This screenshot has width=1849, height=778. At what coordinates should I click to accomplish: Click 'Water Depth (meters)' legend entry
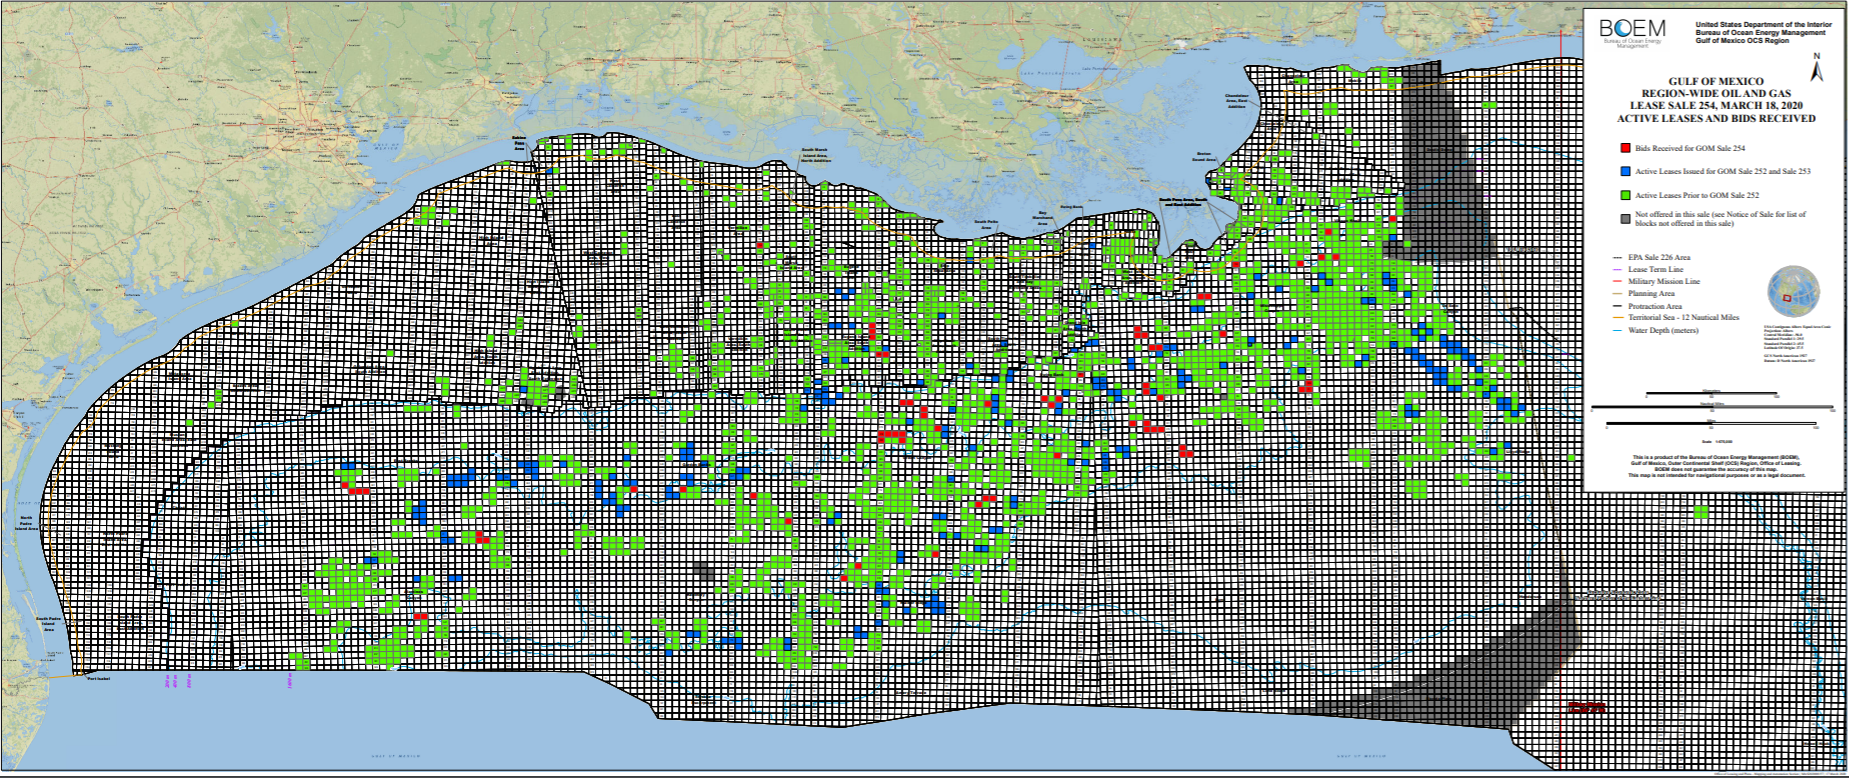tap(1663, 330)
